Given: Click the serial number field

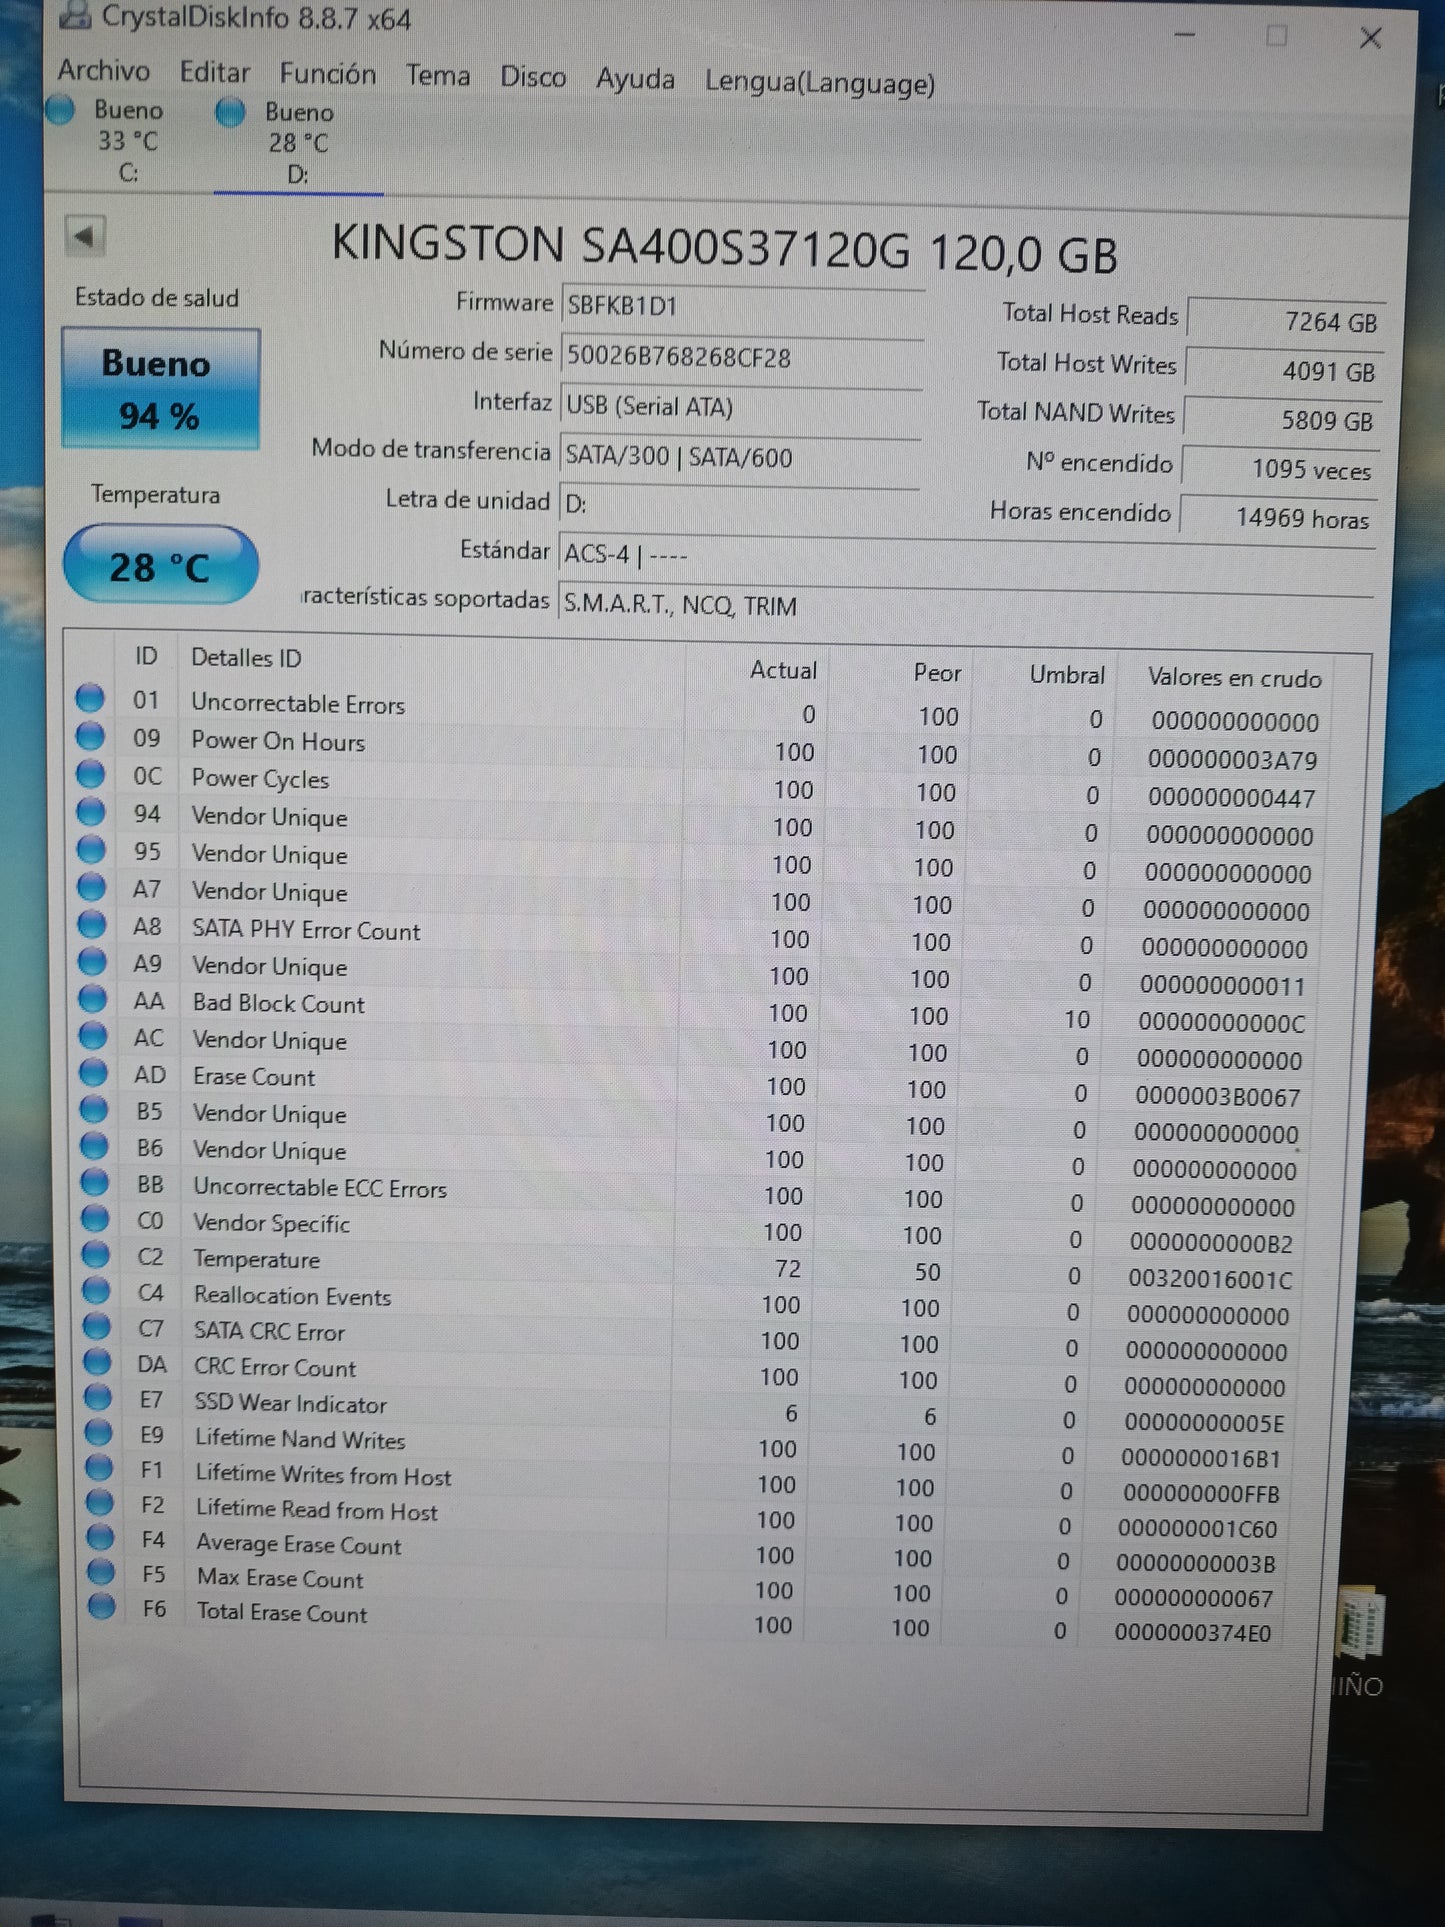Looking at the screenshot, I should [x=742, y=358].
